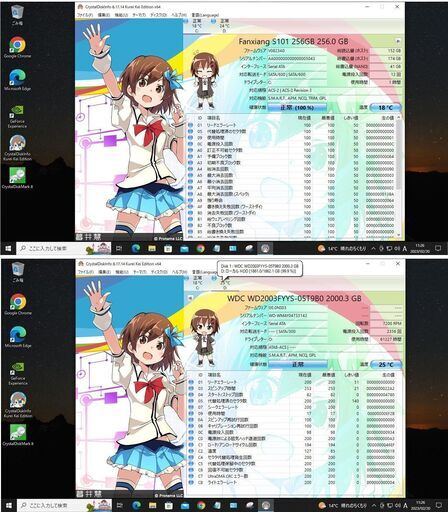Viewport: 448px width, 512px height.
Task: Open File Explorer from the upper taskbar
Action: click(152, 248)
